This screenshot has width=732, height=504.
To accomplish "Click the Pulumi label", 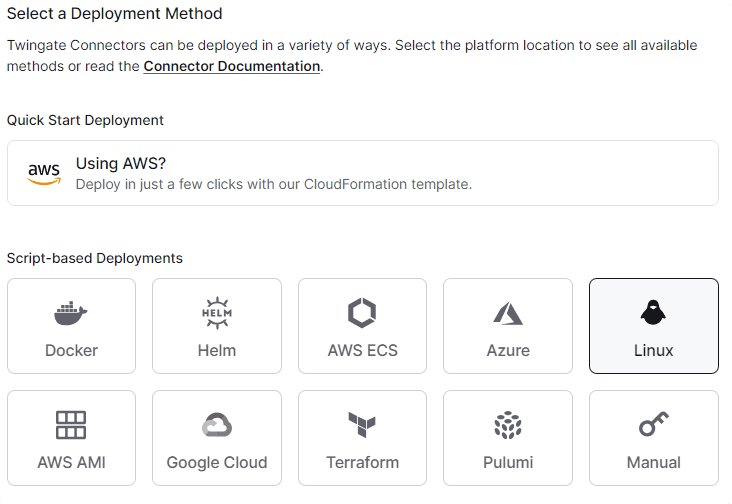I will (508, 462).
